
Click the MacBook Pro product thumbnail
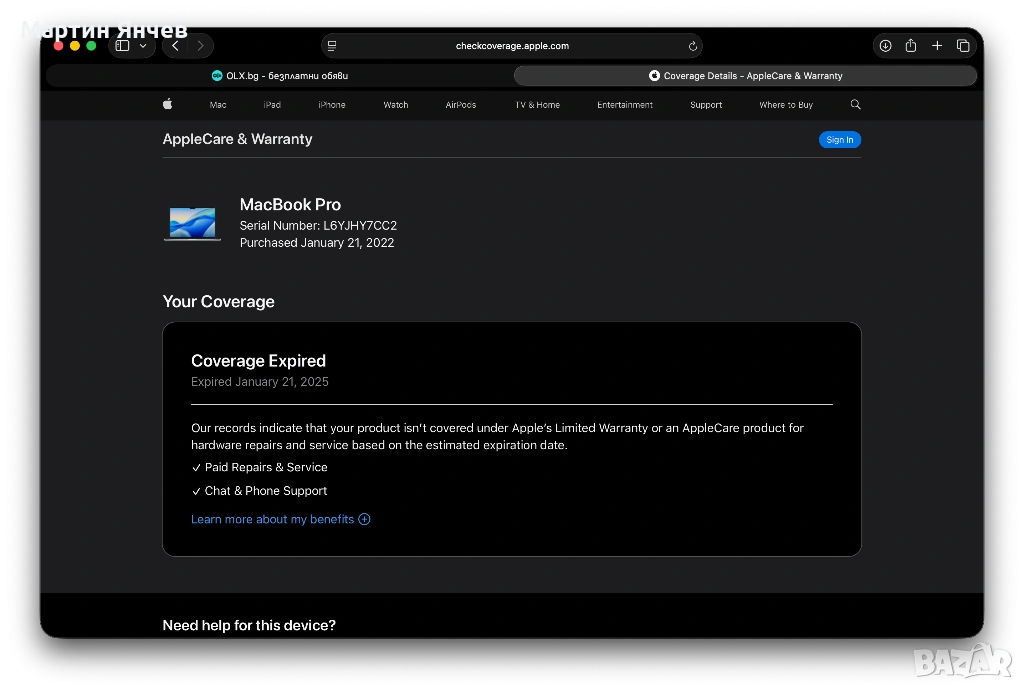point(192,223)
